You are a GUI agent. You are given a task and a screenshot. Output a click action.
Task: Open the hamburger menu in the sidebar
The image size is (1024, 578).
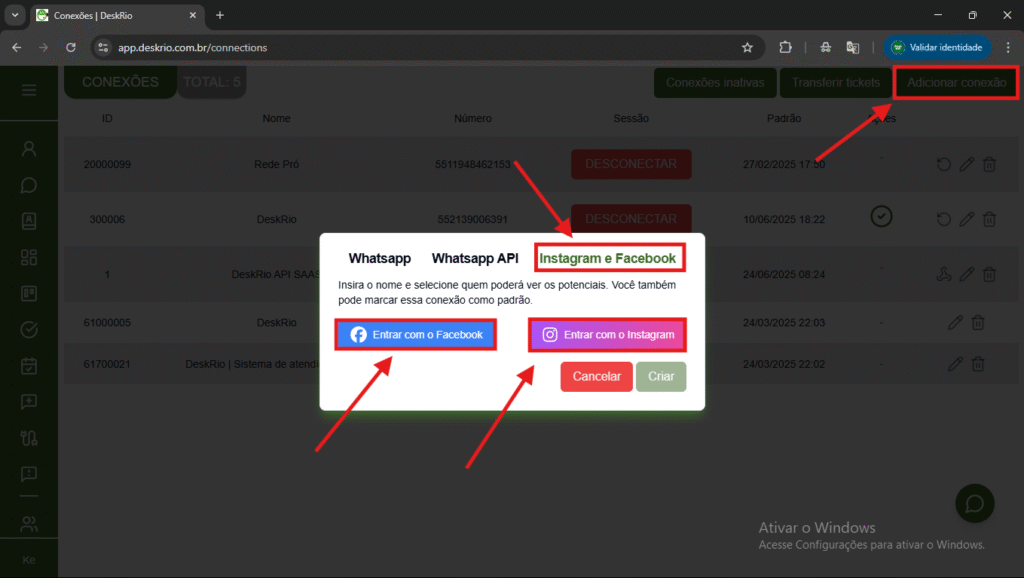[x=29, y=90]
